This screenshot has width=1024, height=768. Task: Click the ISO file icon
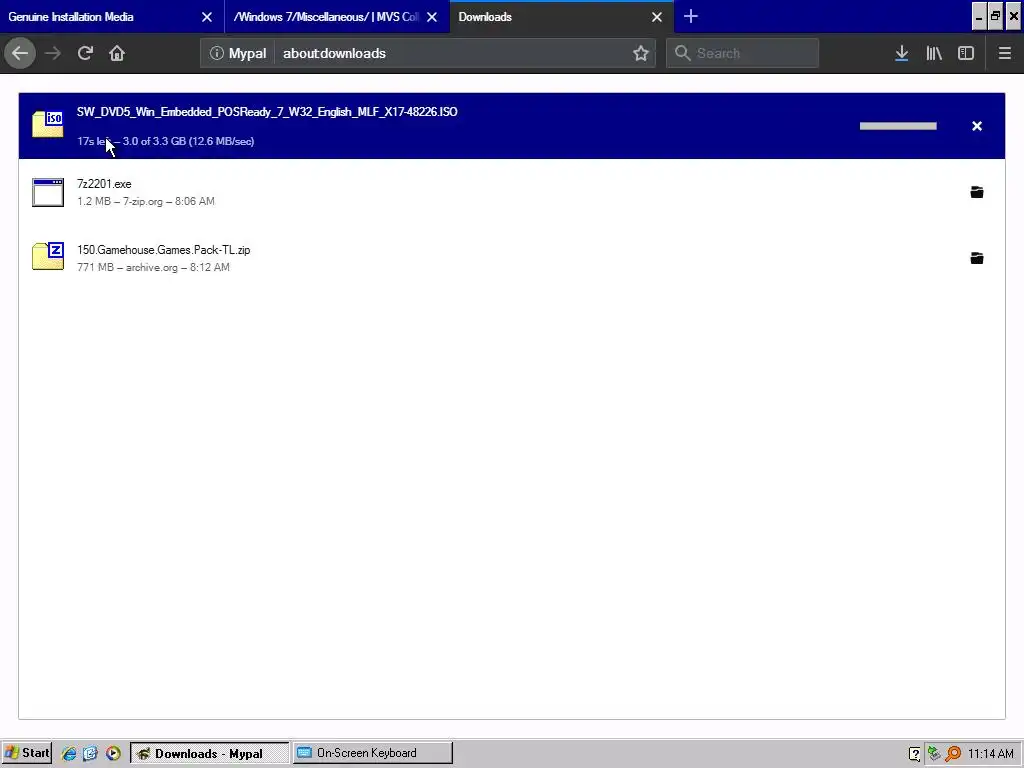(x=48, y=124)
